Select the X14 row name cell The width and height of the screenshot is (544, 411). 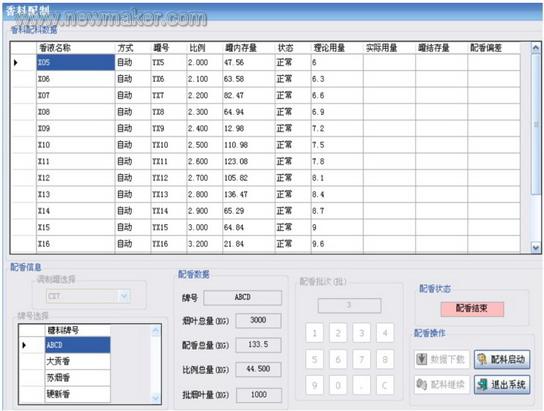76,211
